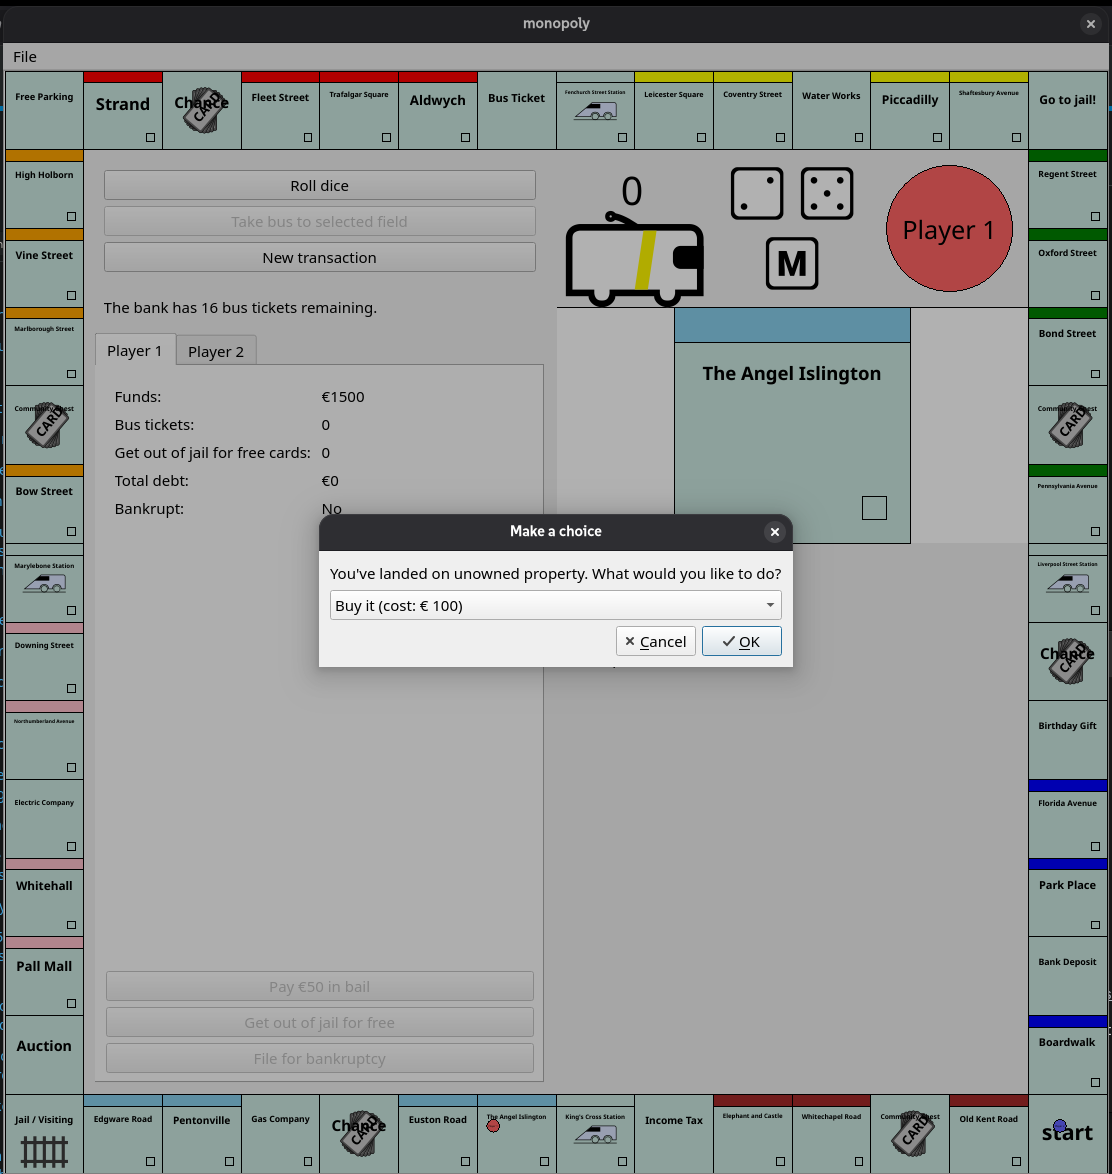Click the blue color bar on Angel Islington card

pyautogui.click(x=792, y=326)
